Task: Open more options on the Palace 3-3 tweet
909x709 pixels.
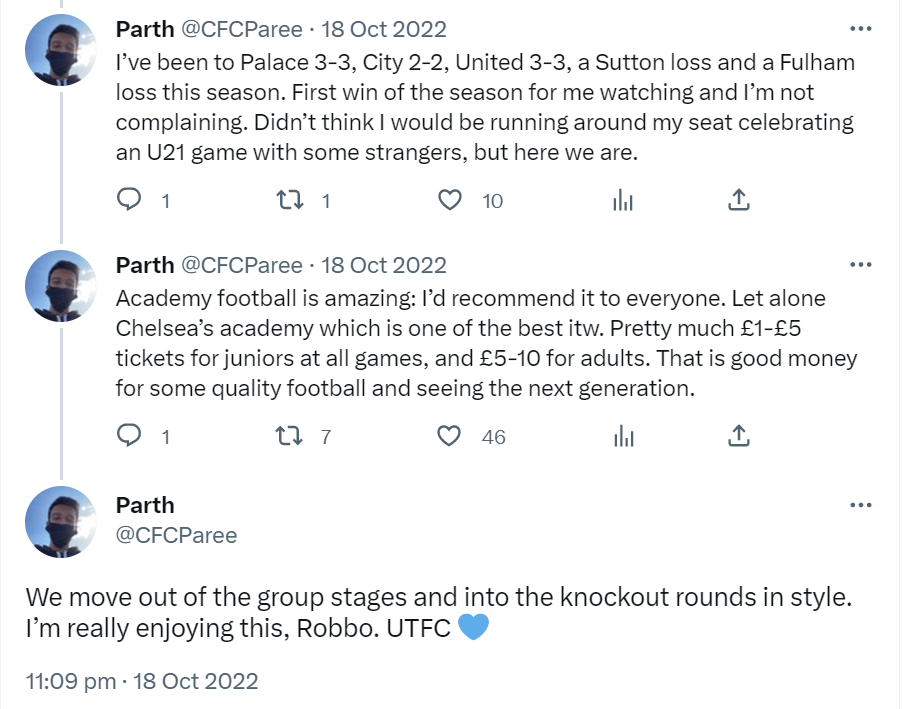Action: (860, 28)
